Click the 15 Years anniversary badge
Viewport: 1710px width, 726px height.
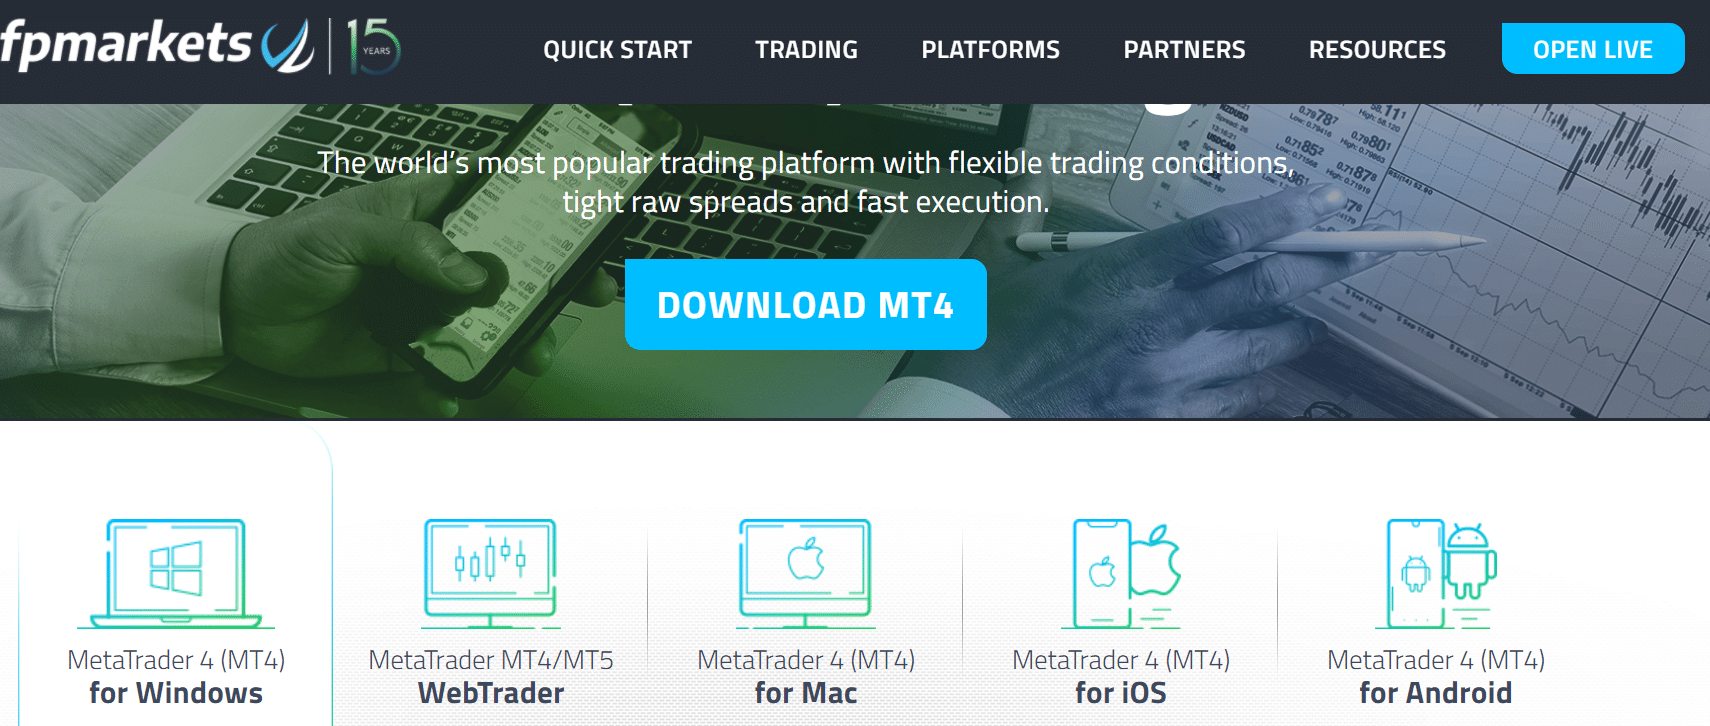[x=373, y=46]
